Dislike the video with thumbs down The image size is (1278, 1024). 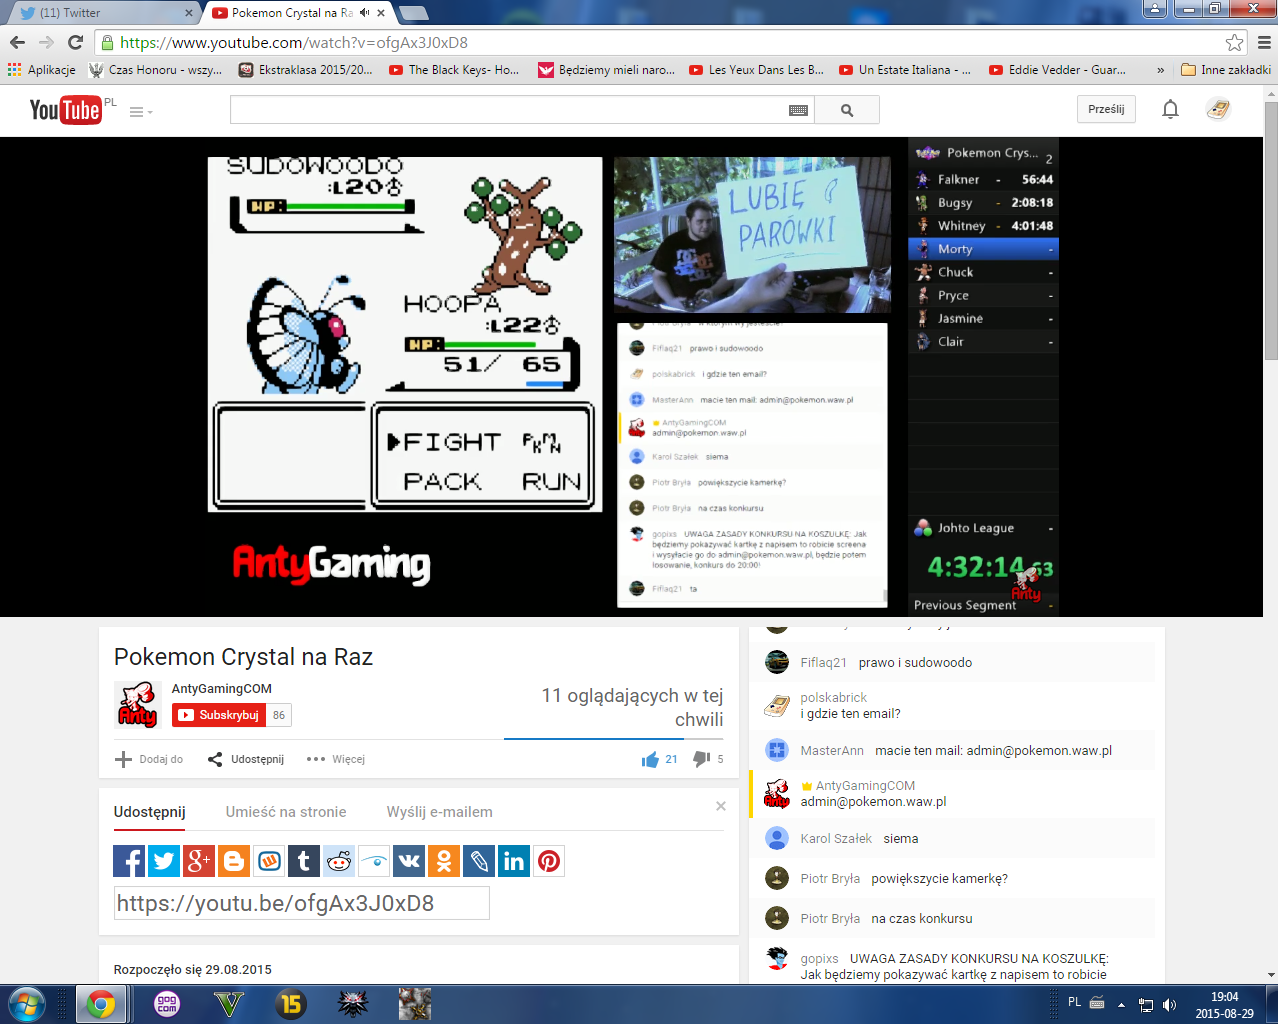click(702, 759)
